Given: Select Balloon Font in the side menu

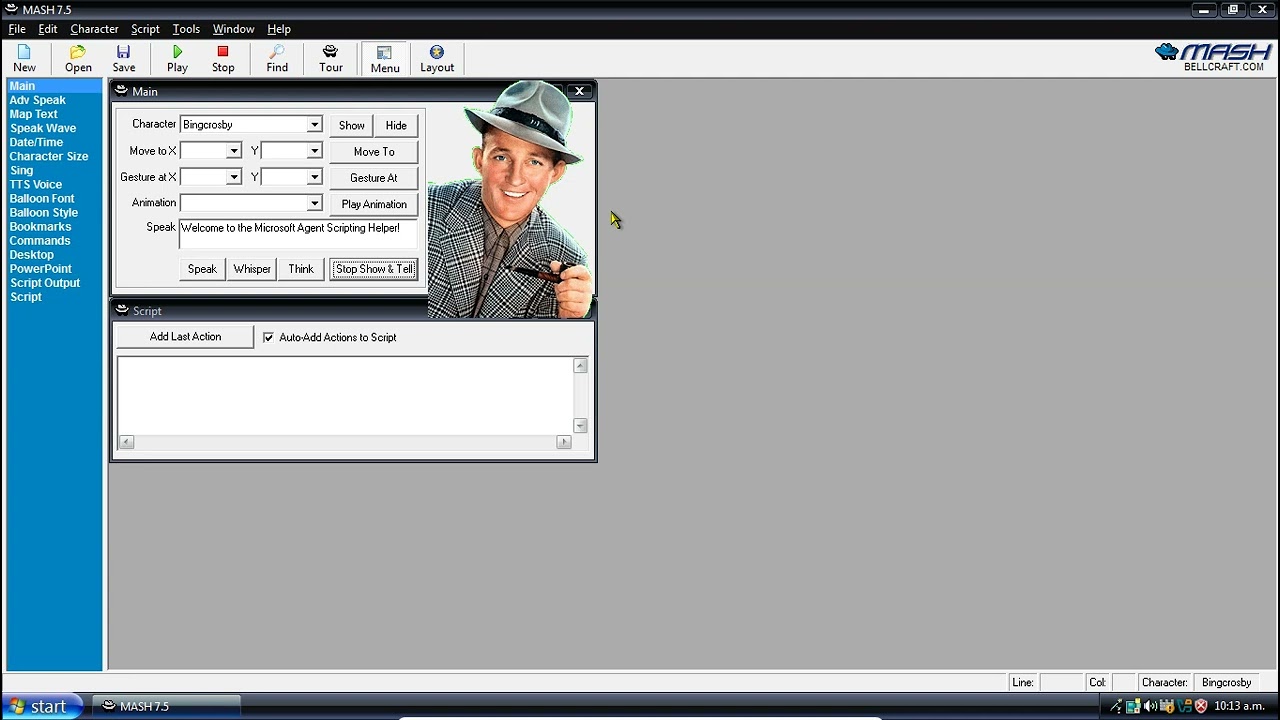Looking at the screenshot, I should pyautogui.click(x=42, y=198).
